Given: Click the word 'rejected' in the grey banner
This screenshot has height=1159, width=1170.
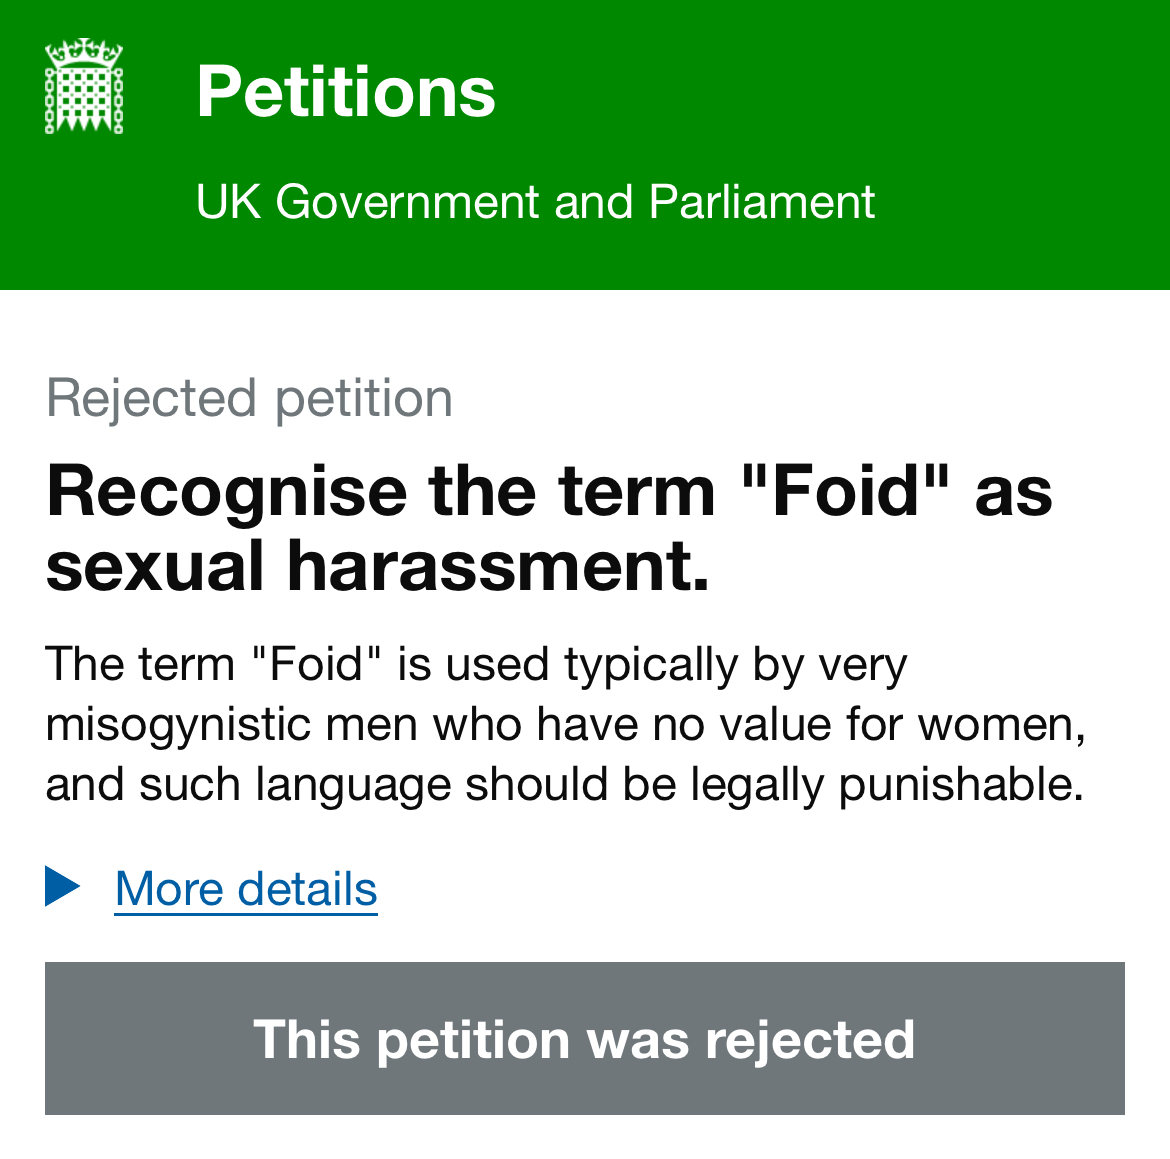Looking at the screenshot, I should 809,1039.
